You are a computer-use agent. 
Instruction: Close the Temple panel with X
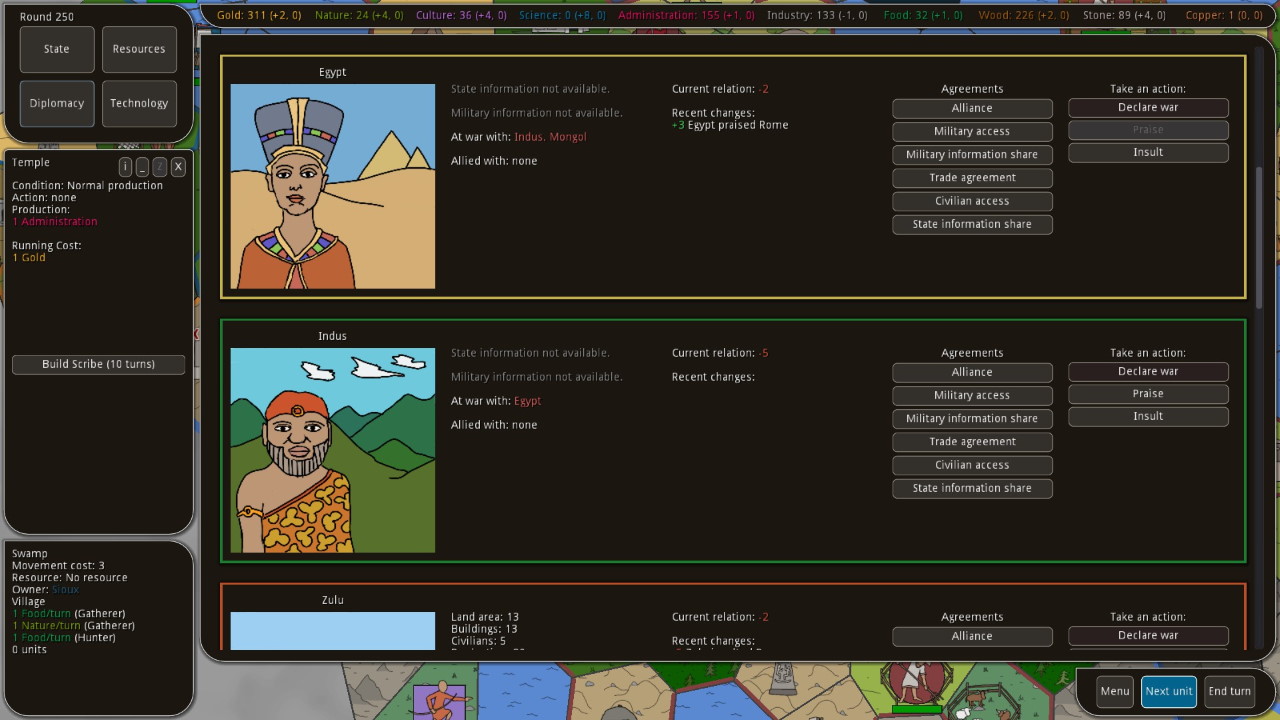point(178,167)
